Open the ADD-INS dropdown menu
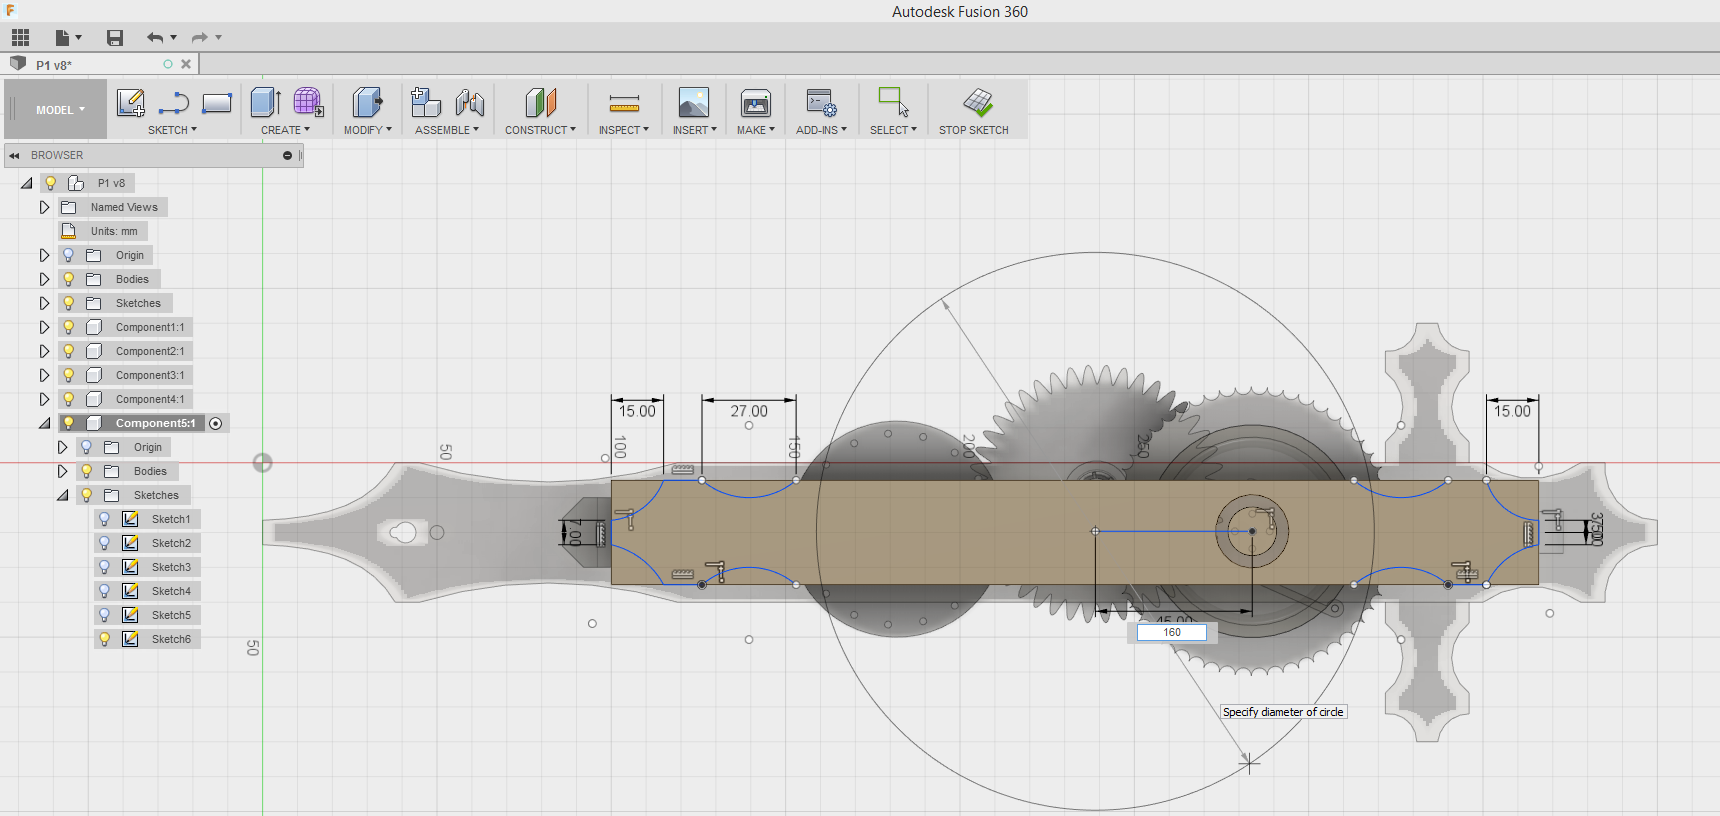Viewport: 1720px width, 816px height. (x=821, y=130)
